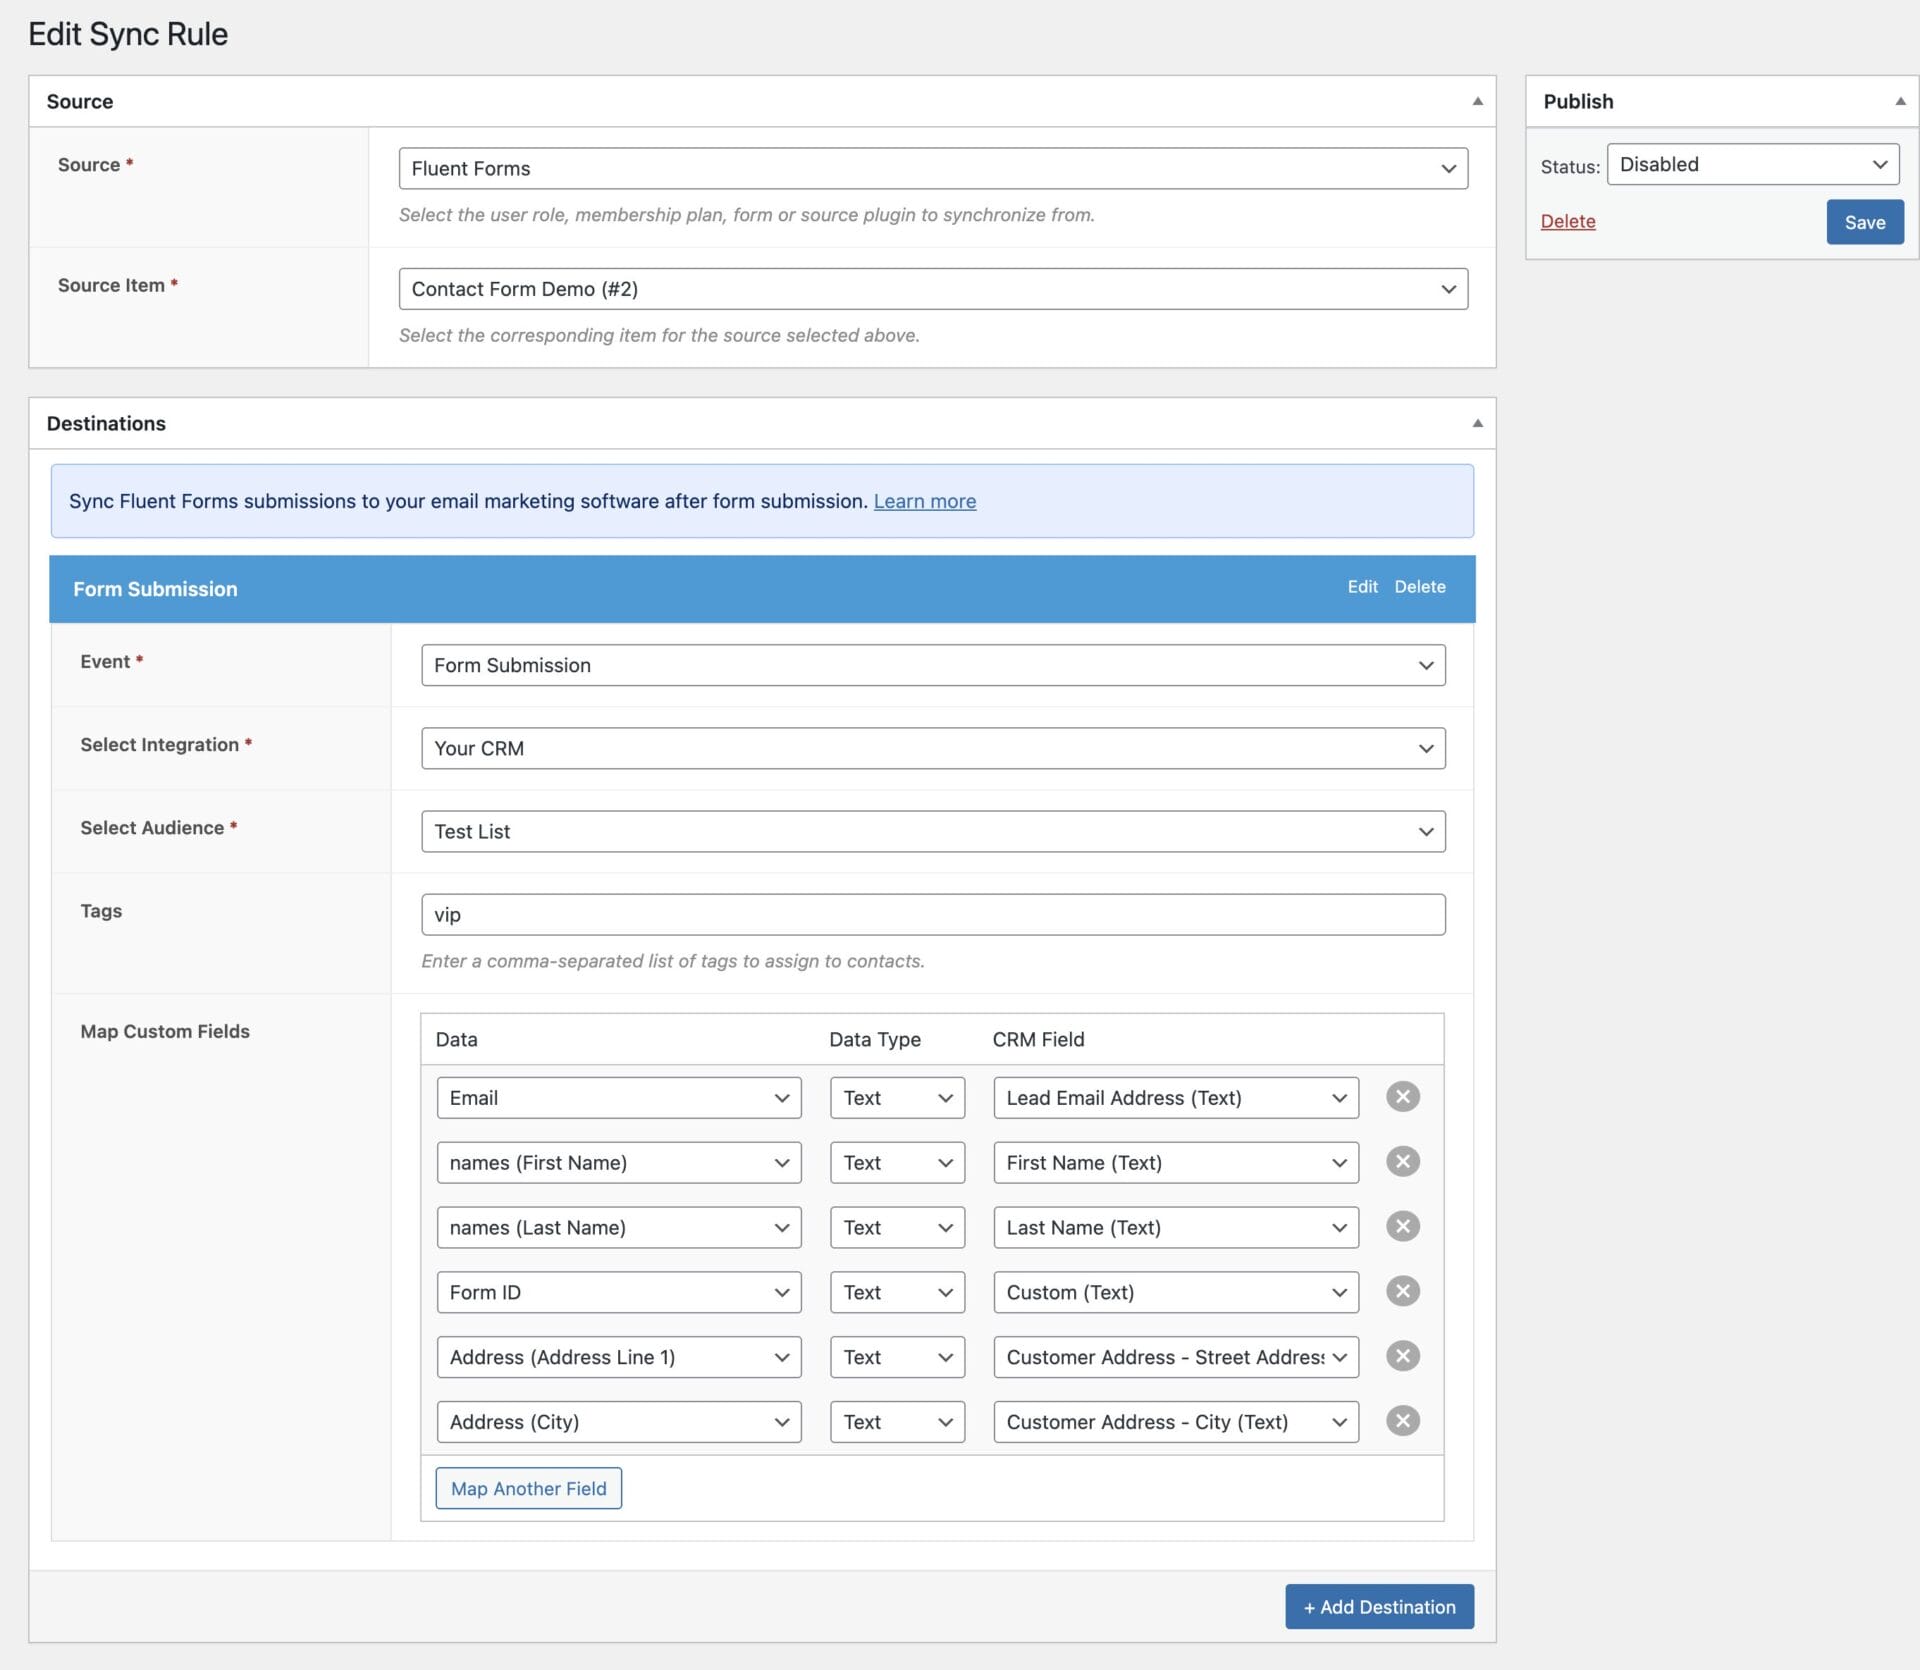Screen dimensions: 1920x1670
Task: Change the Data Type for Email
Action: [x=896, y=1097]
